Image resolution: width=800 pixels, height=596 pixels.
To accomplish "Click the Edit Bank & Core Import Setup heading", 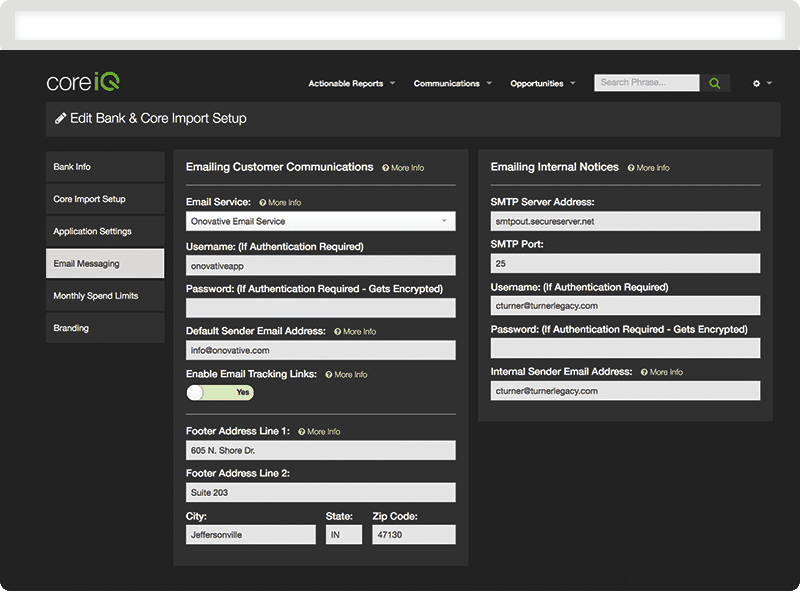I will tap(158, 118).
